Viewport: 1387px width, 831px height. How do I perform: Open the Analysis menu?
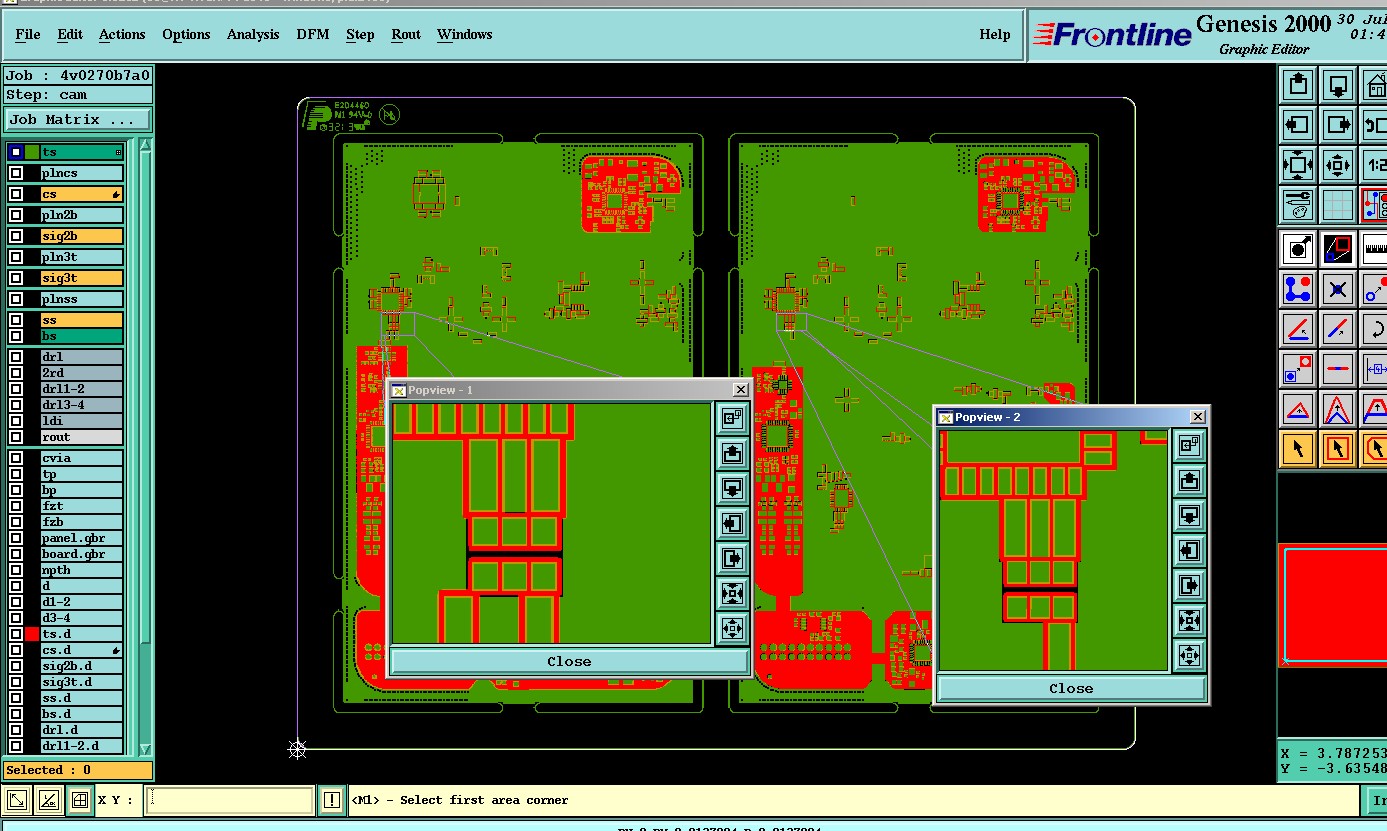(253, 34)
